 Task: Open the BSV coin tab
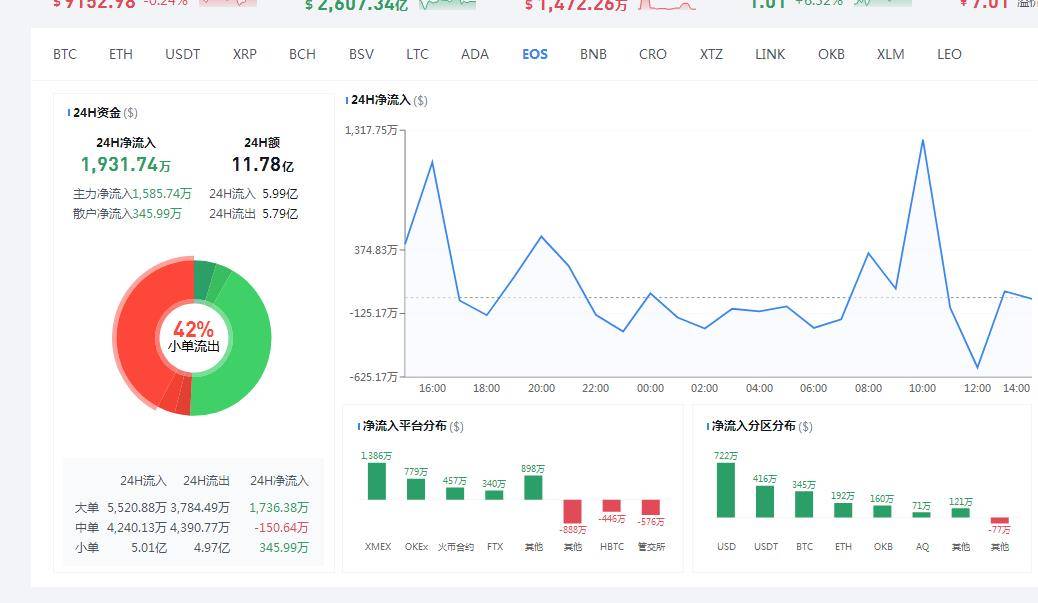(361, 54)
